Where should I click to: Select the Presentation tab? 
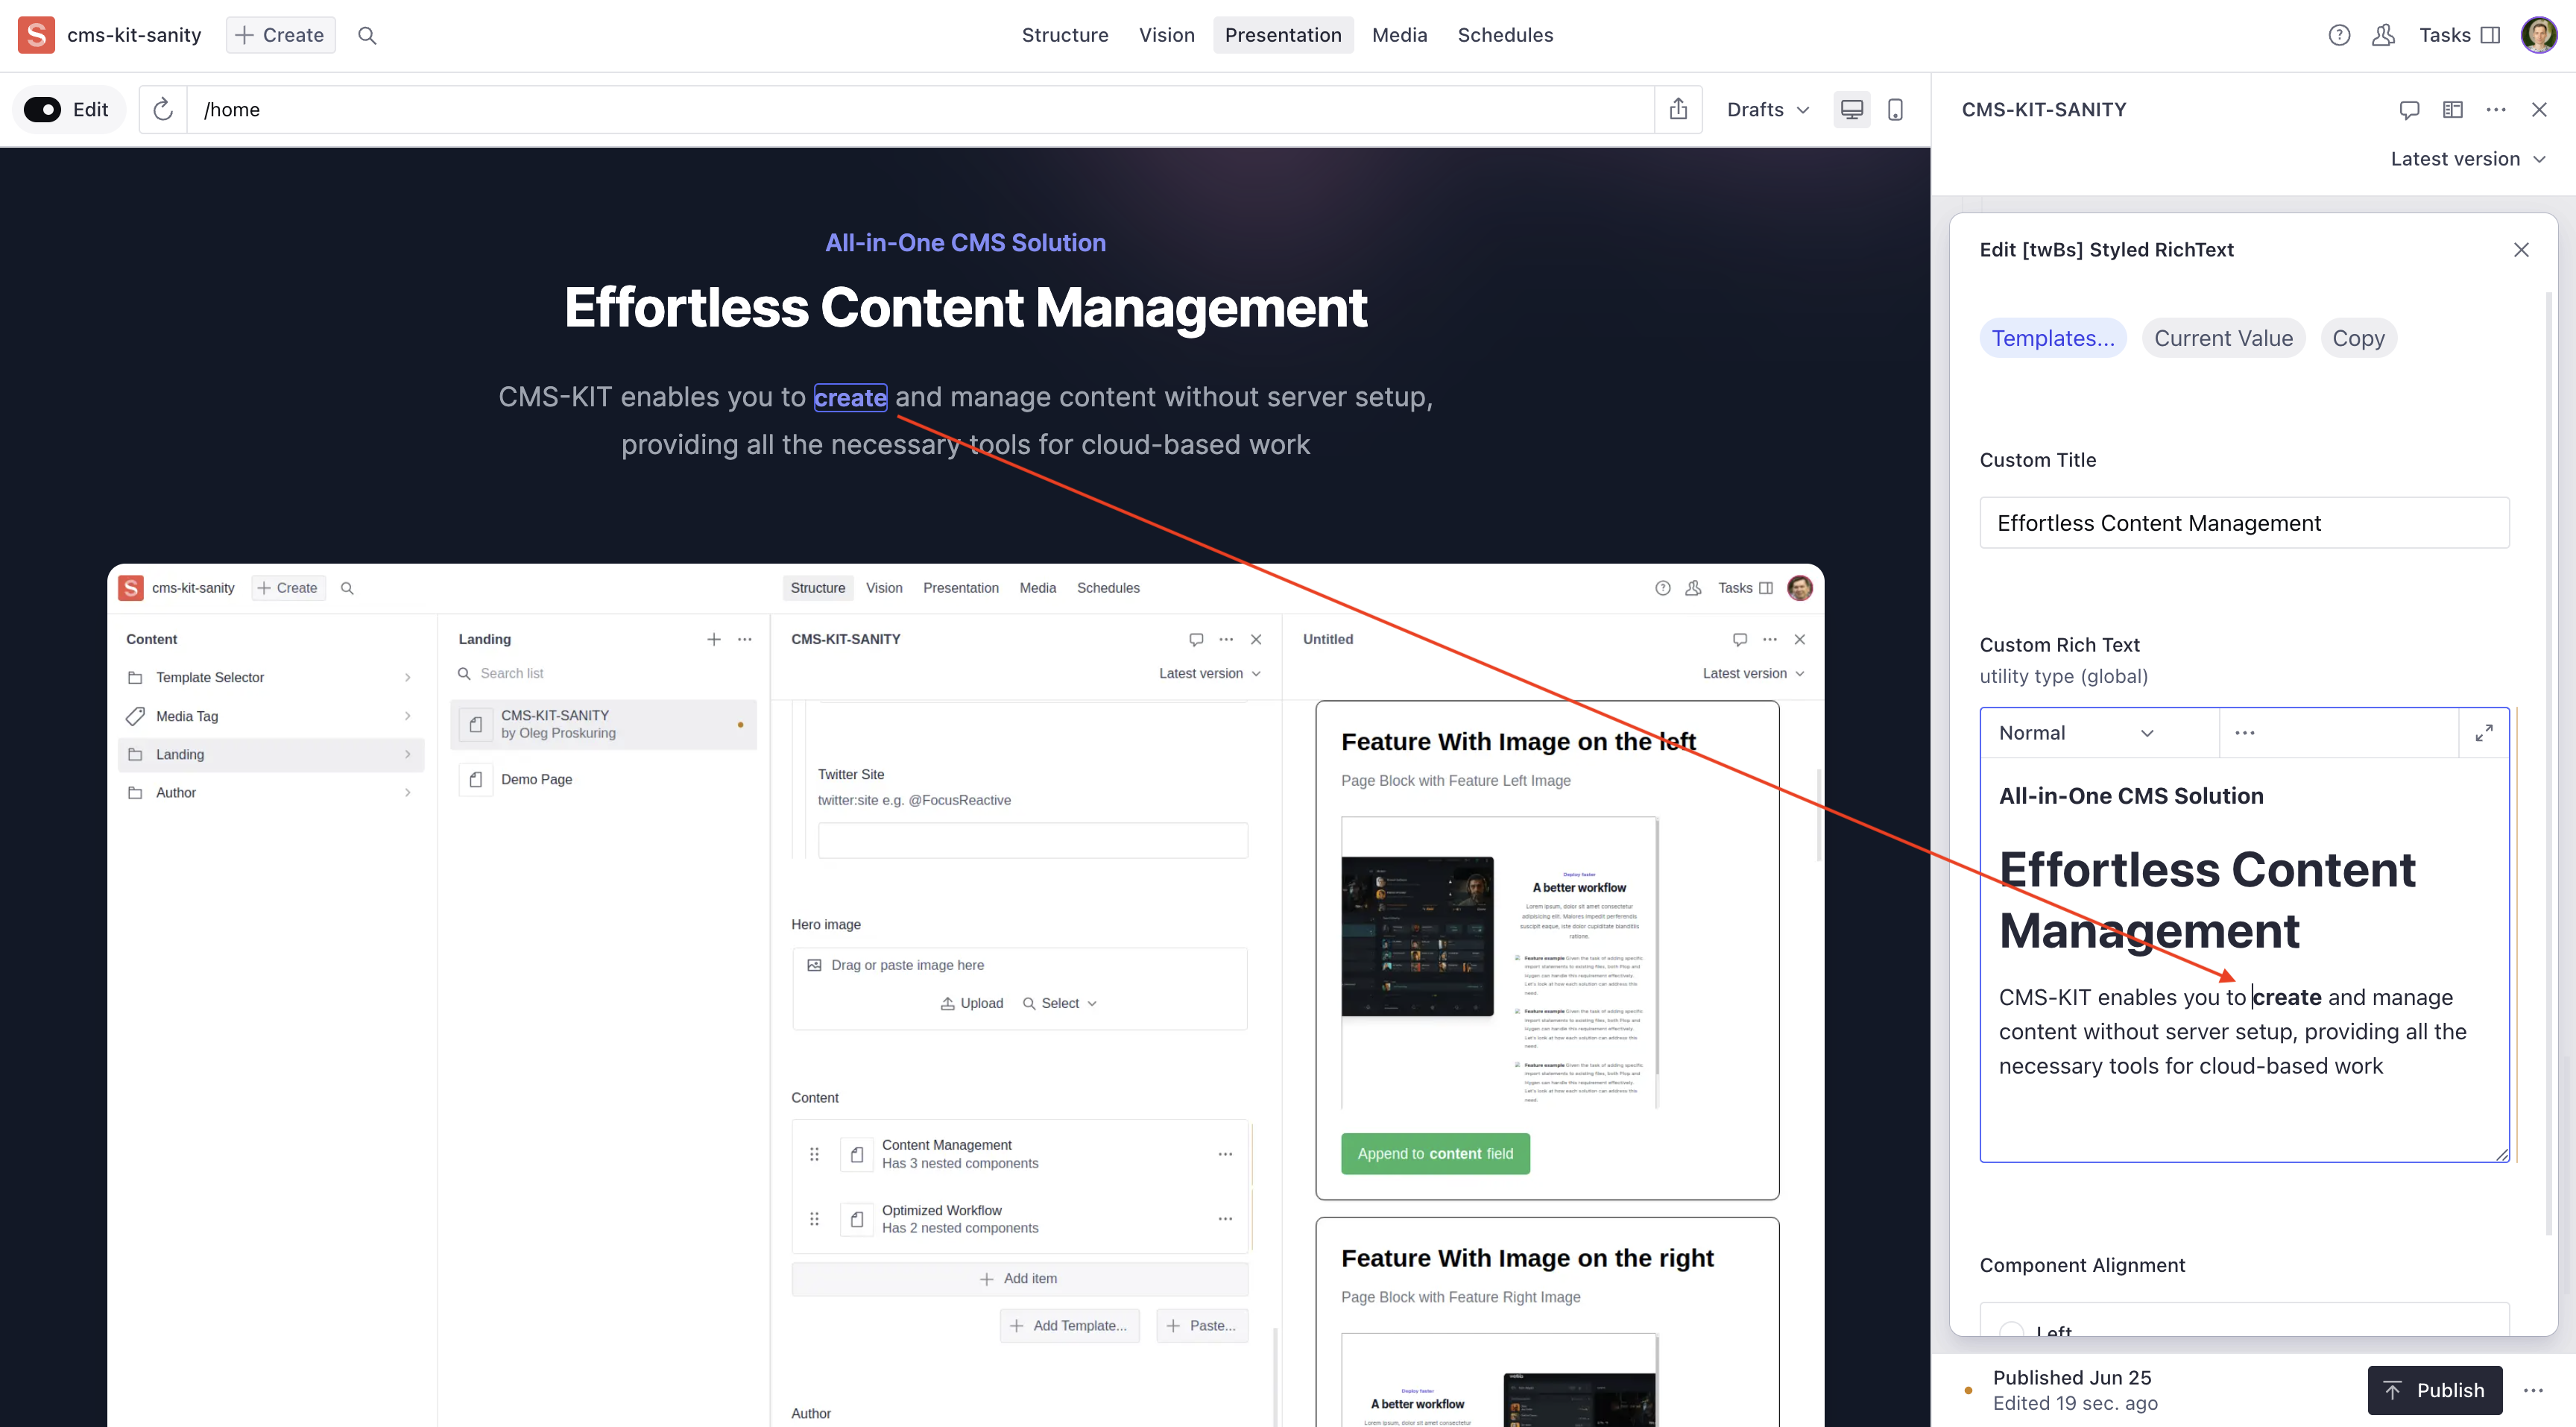pyautogui.click(x=1283, y=35)
